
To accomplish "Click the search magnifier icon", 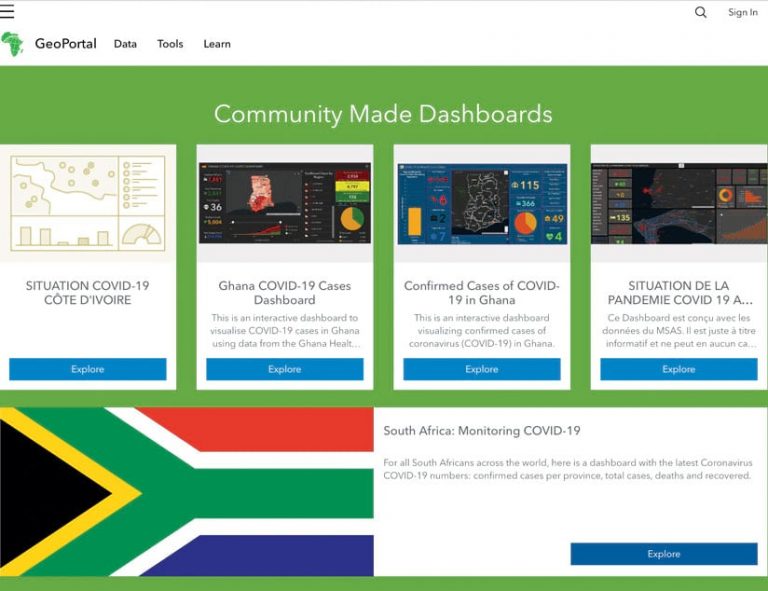I will click(x=700, y=12).
